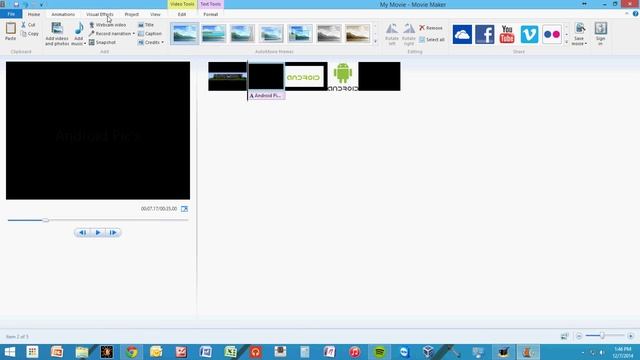Collapse the ribbon with the chevron

[627, 14]
